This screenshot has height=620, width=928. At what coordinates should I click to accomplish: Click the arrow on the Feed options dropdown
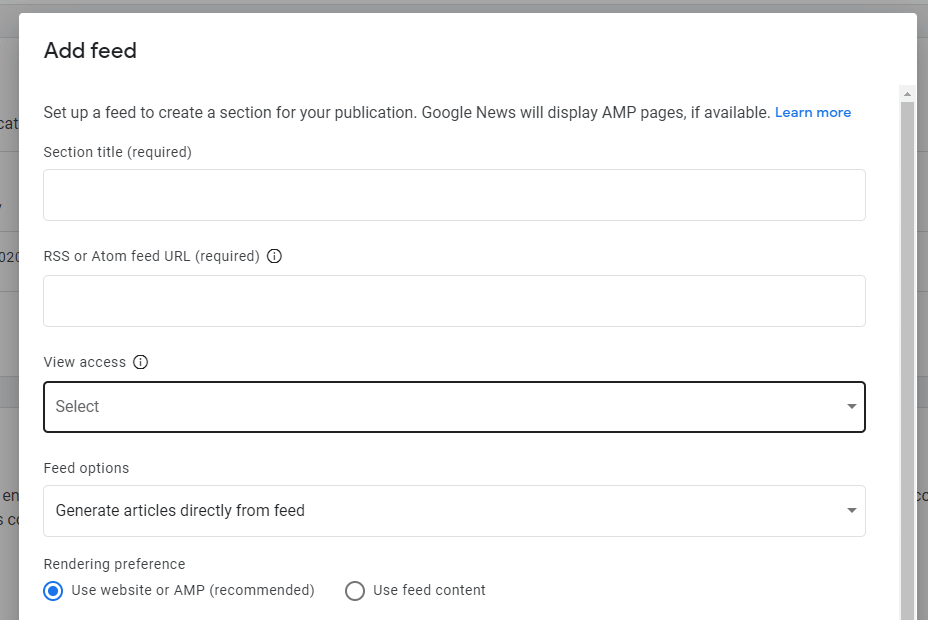coord(851,511)
